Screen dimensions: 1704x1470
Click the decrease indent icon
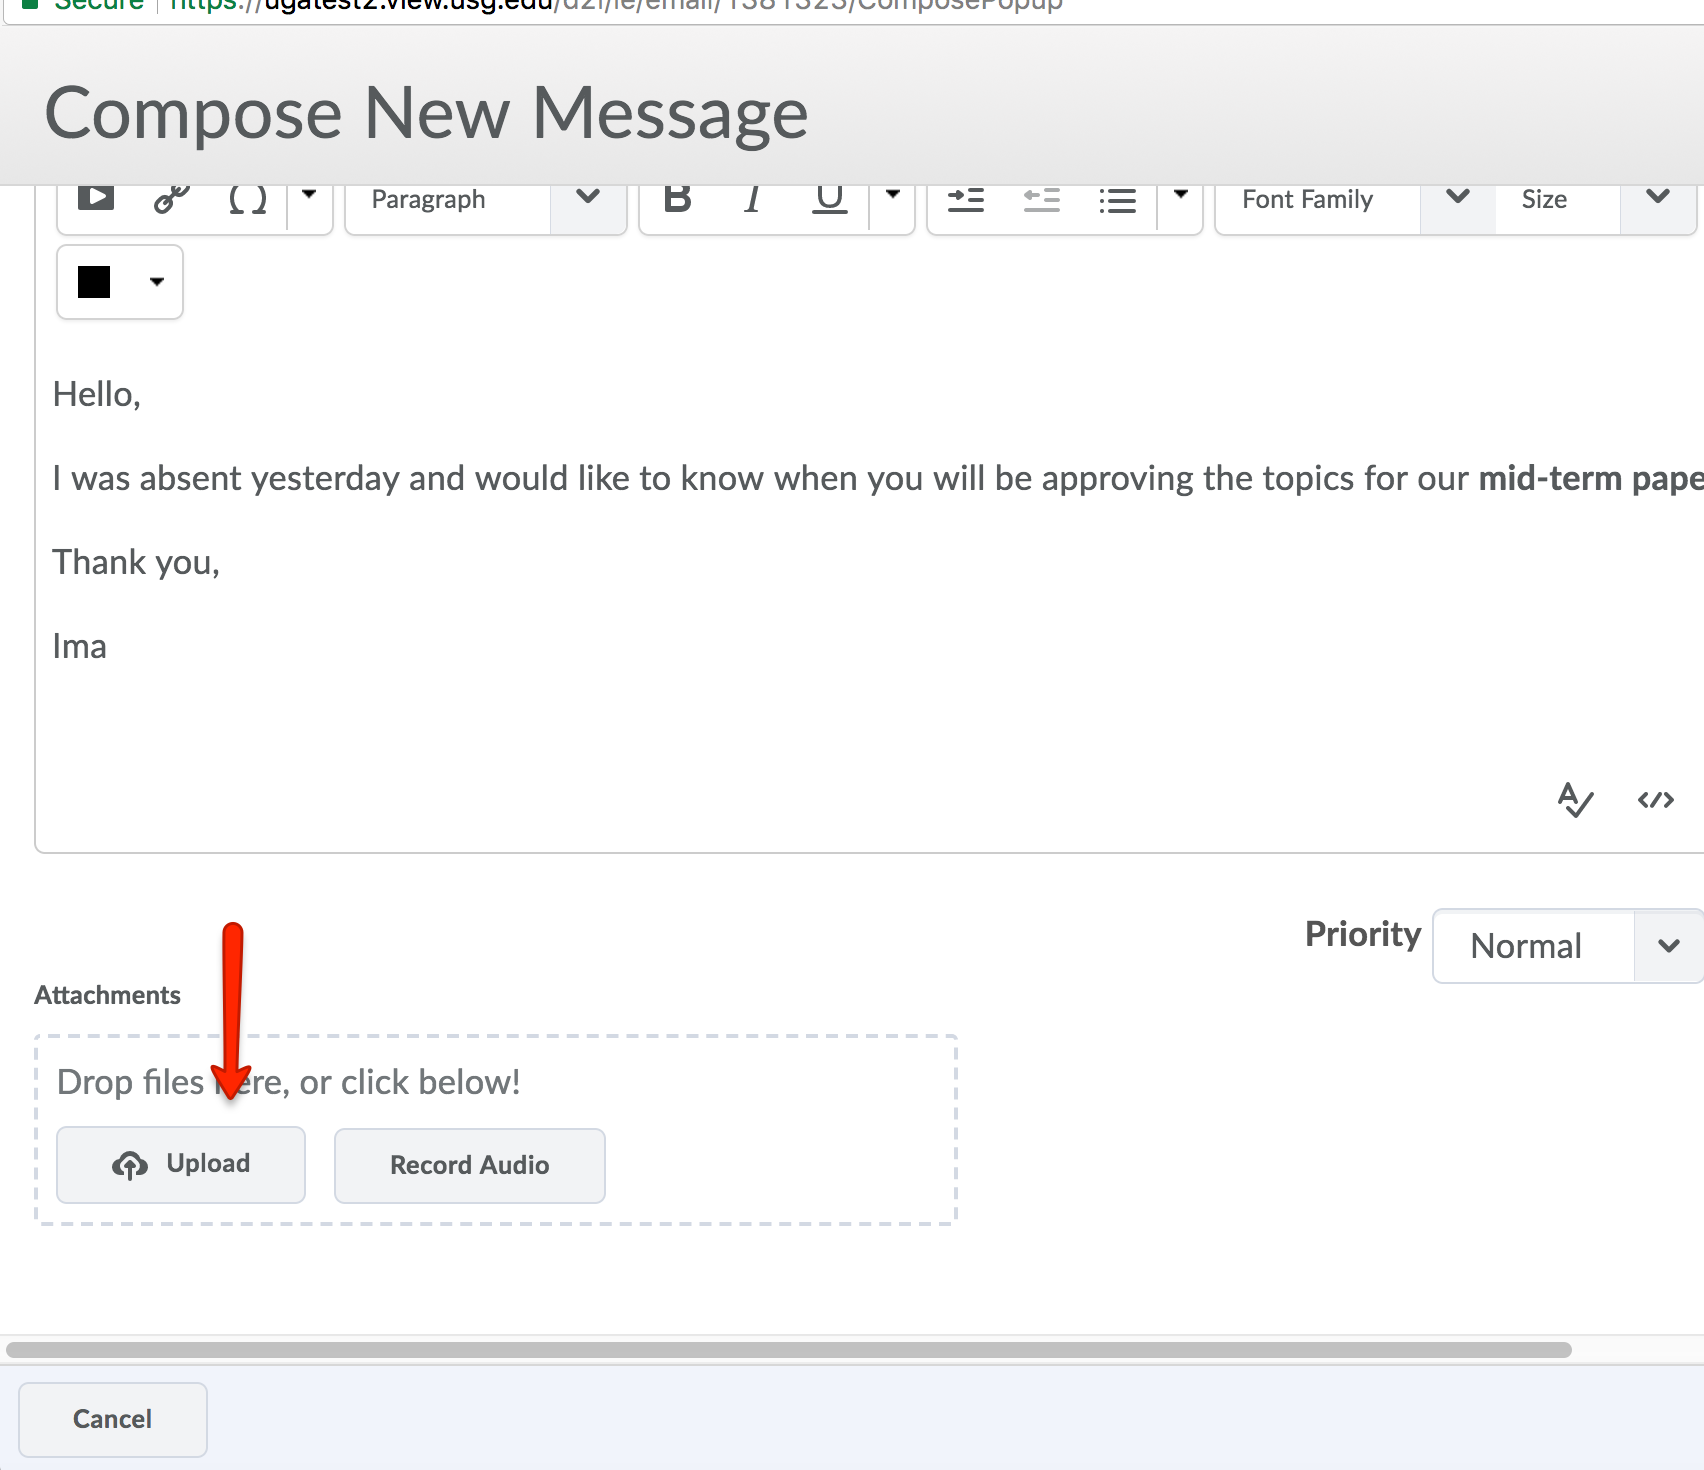click(x=1041, y=200)
